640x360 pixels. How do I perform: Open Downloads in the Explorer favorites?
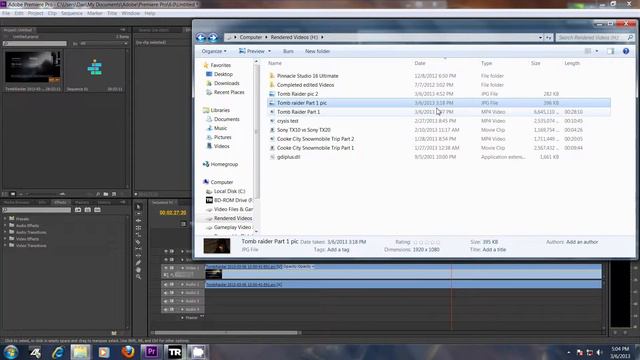point(227,83)
